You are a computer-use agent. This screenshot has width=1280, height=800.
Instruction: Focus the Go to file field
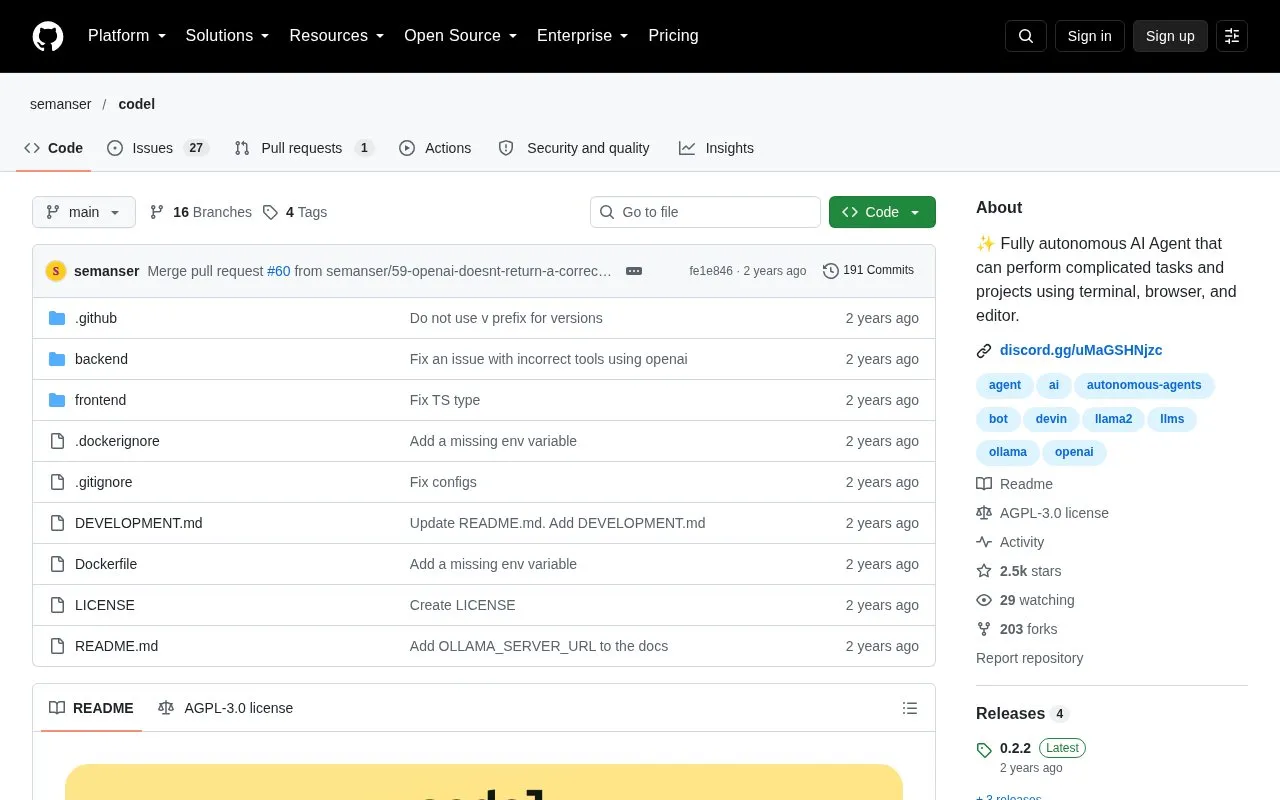[705, 212]
